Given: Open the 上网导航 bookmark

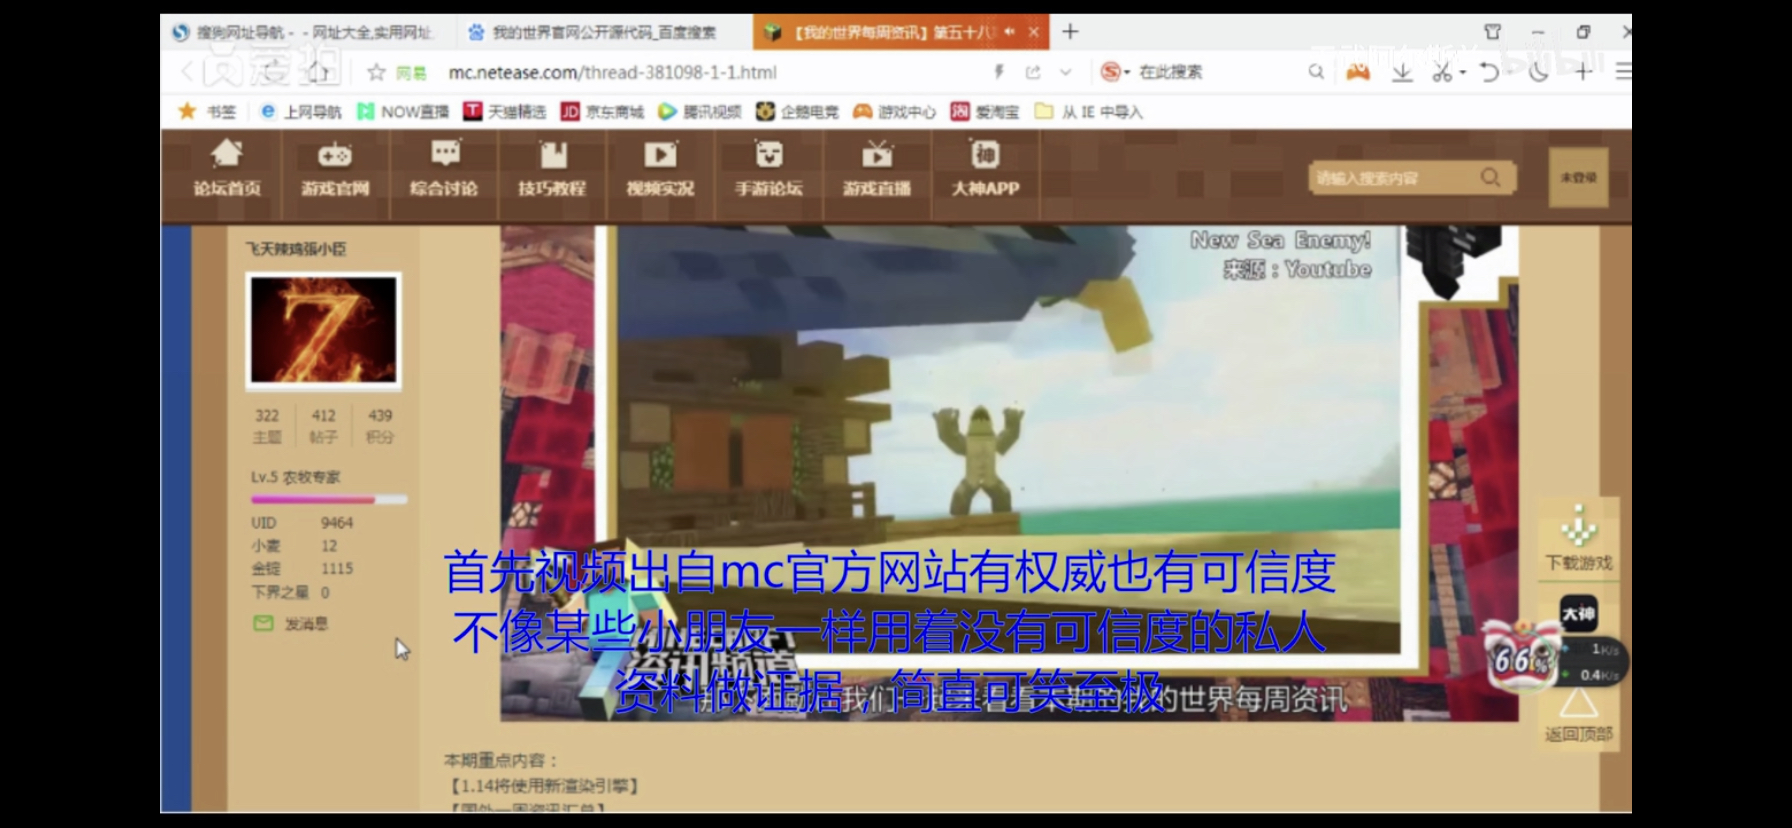Looking at the screenshot, I should pos(301,111).
